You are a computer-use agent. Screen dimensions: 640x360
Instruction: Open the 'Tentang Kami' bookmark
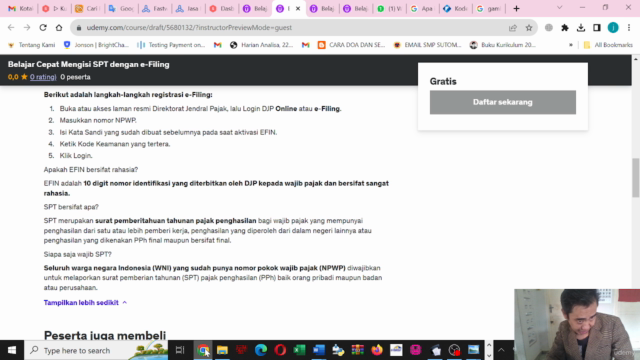click(31, 45)
